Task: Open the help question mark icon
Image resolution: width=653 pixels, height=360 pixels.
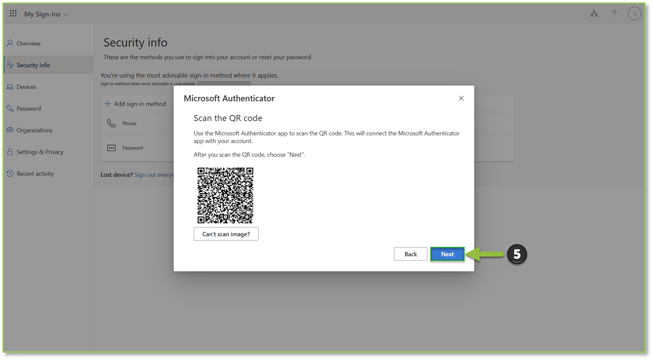Action: [x=614, y=14]
